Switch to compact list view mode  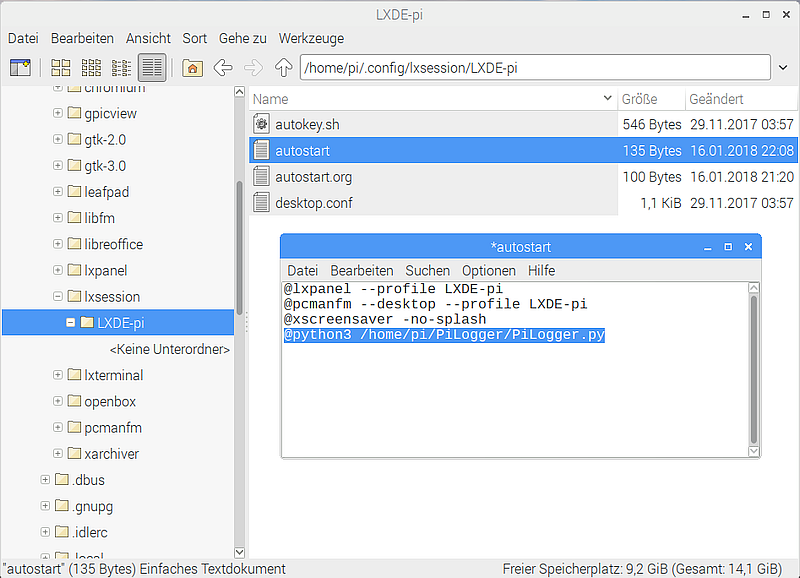point(121,68)
